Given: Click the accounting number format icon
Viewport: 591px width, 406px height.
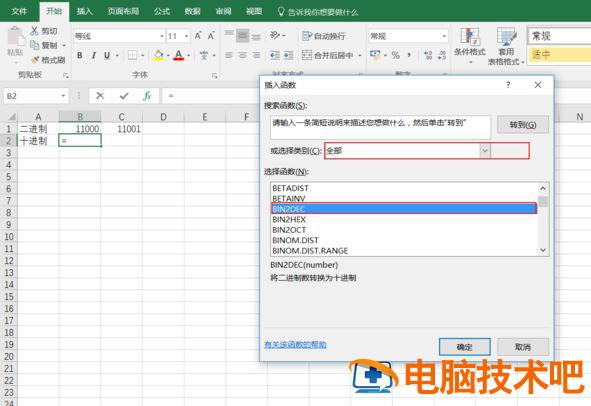Looking at the screenshot, I should pyautogui.click(x=375, y=55).
